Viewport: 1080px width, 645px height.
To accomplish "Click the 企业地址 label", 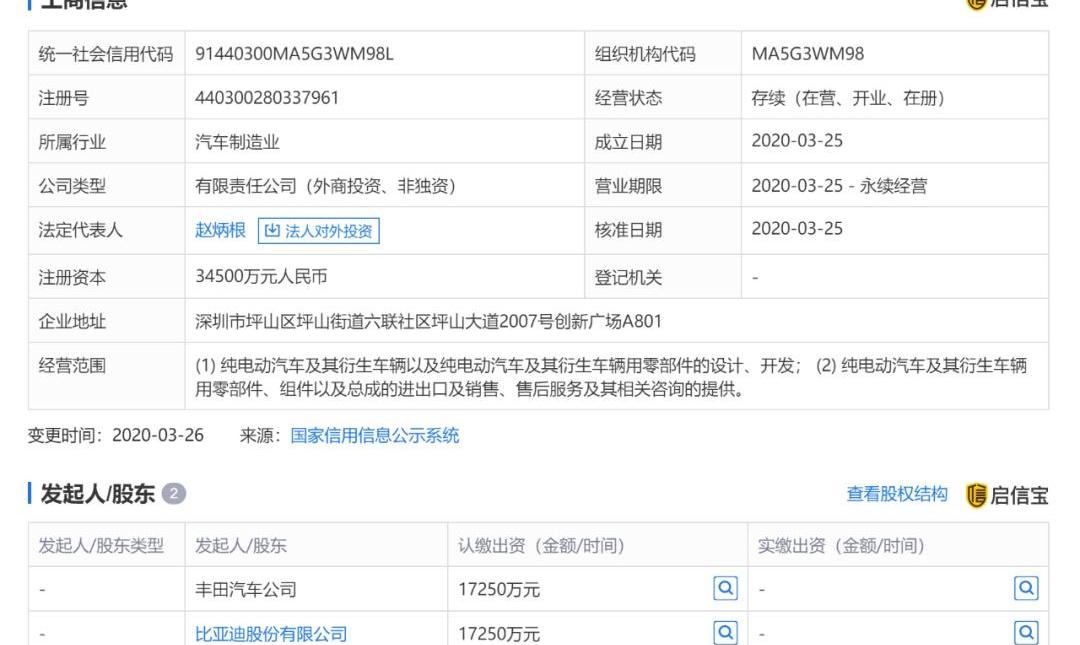I will pyautogui.click(x=72, y=321).
